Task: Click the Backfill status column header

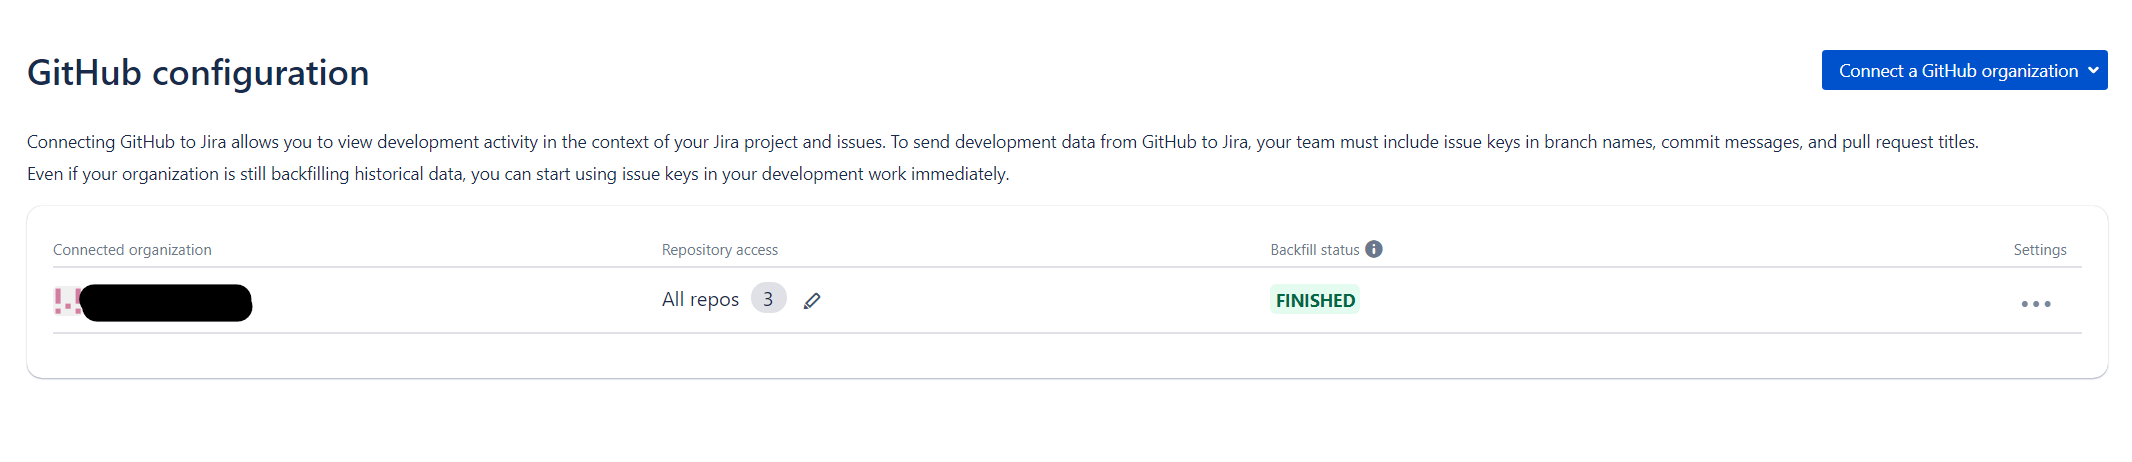Action: point(1315,250)
